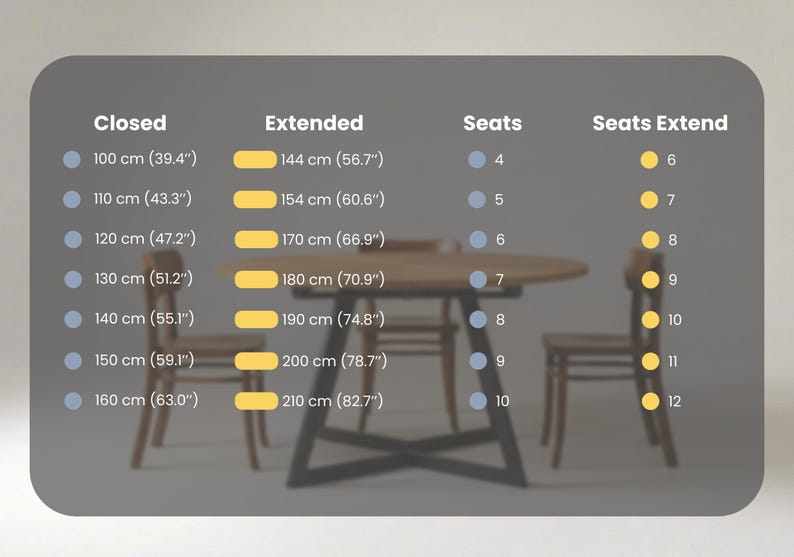Click the blue dot beside 160 cm (63.0")

pyautogui.click(x=73, y=401)
